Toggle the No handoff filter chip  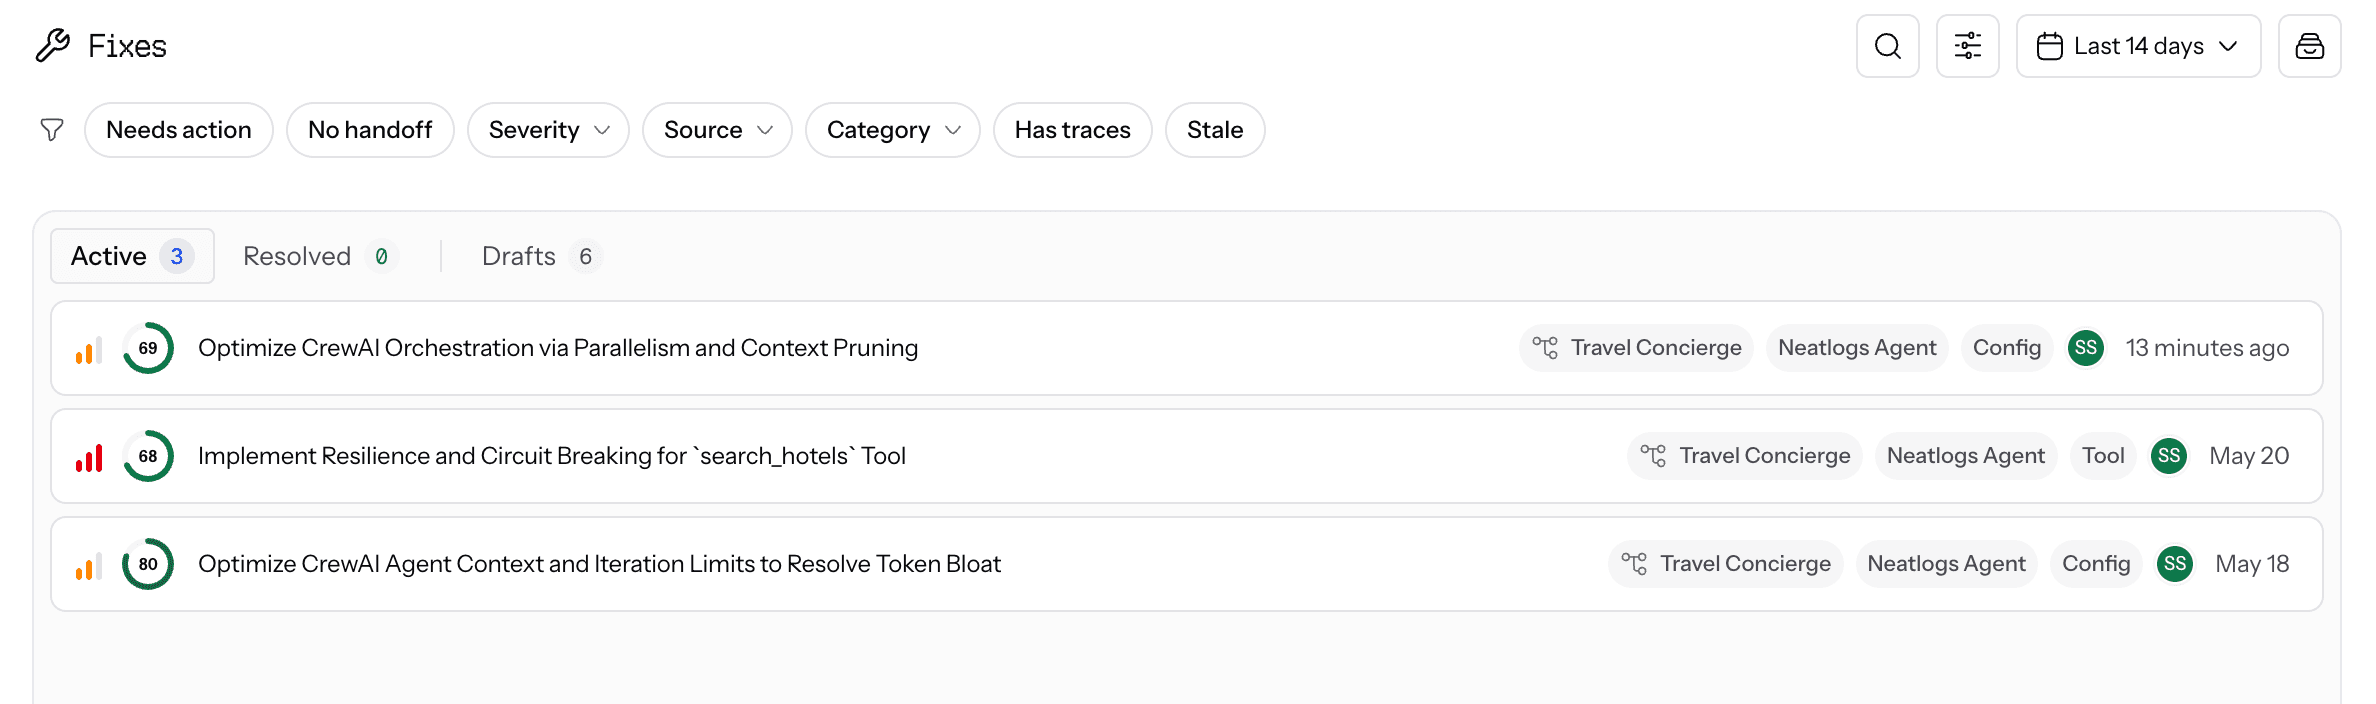(x=370, y=130)
